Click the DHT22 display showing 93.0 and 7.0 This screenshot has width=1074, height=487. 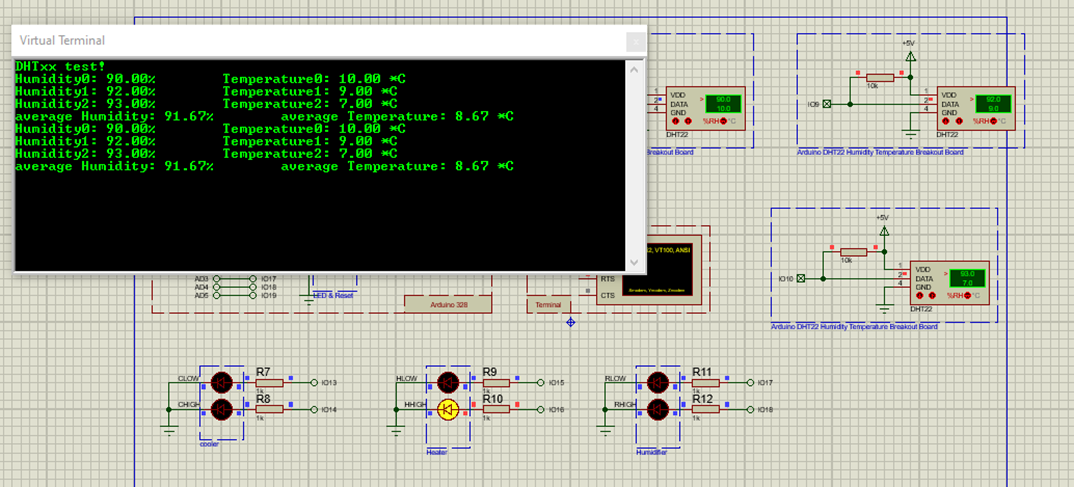click(967, 278)
